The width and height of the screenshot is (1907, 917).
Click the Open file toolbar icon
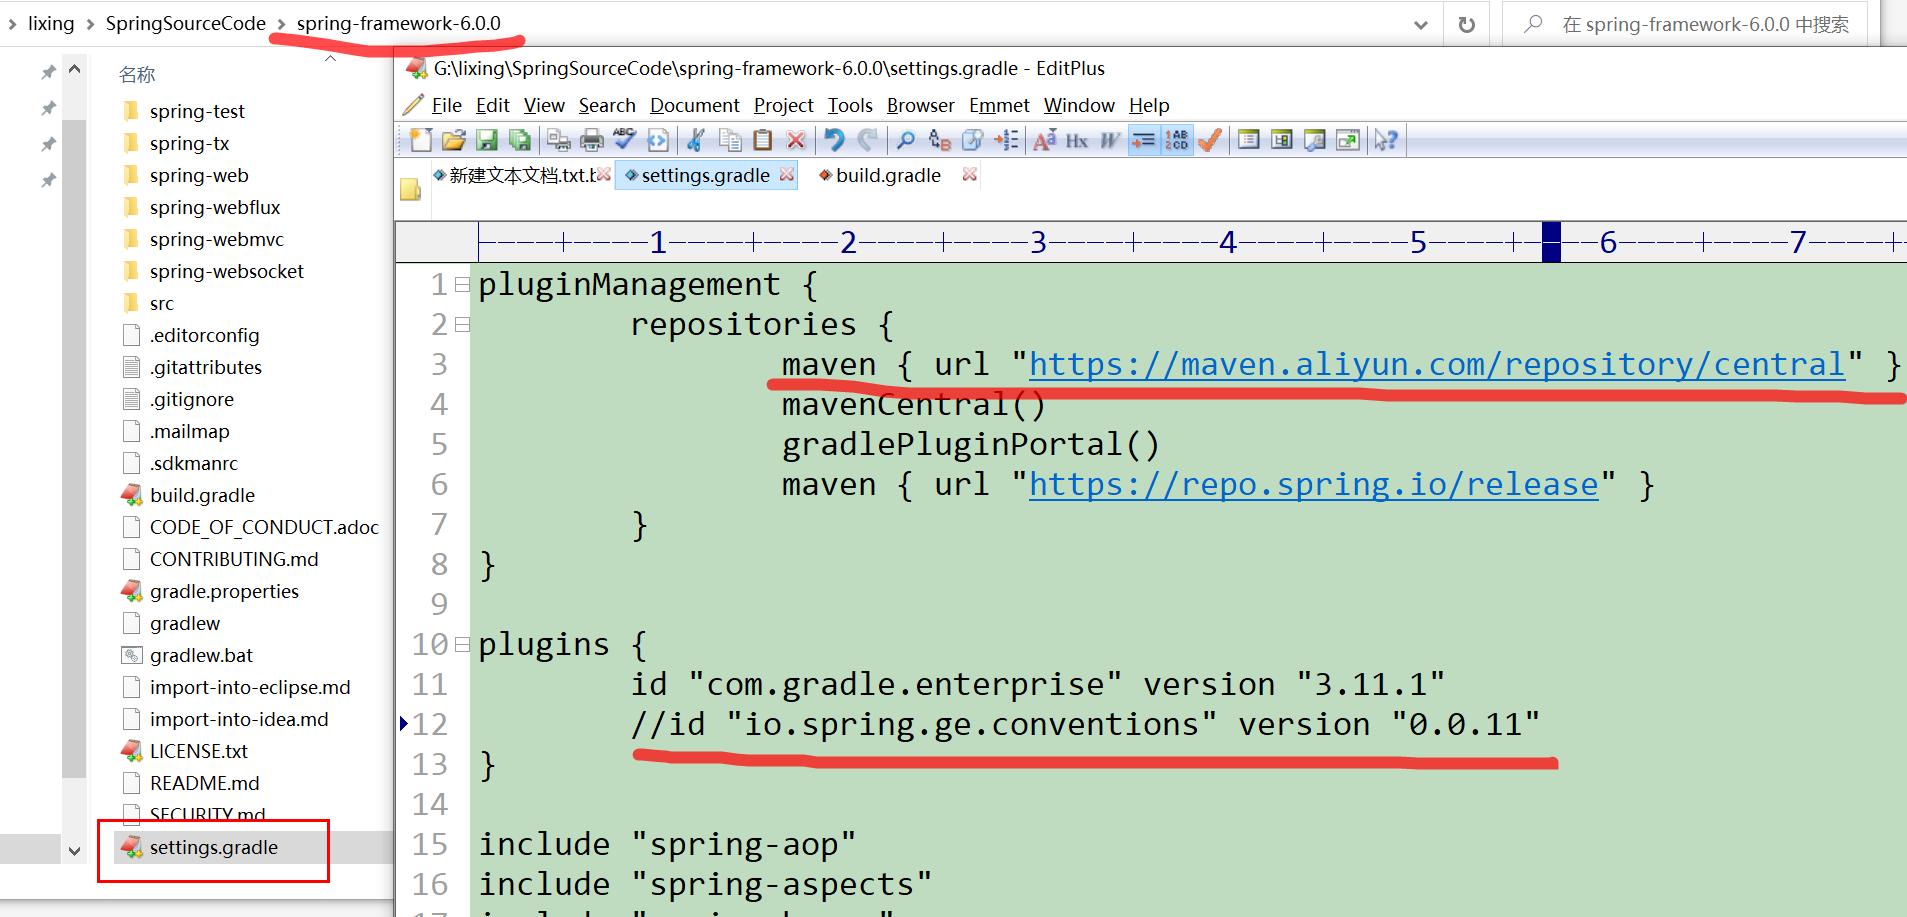pos(454,140)
